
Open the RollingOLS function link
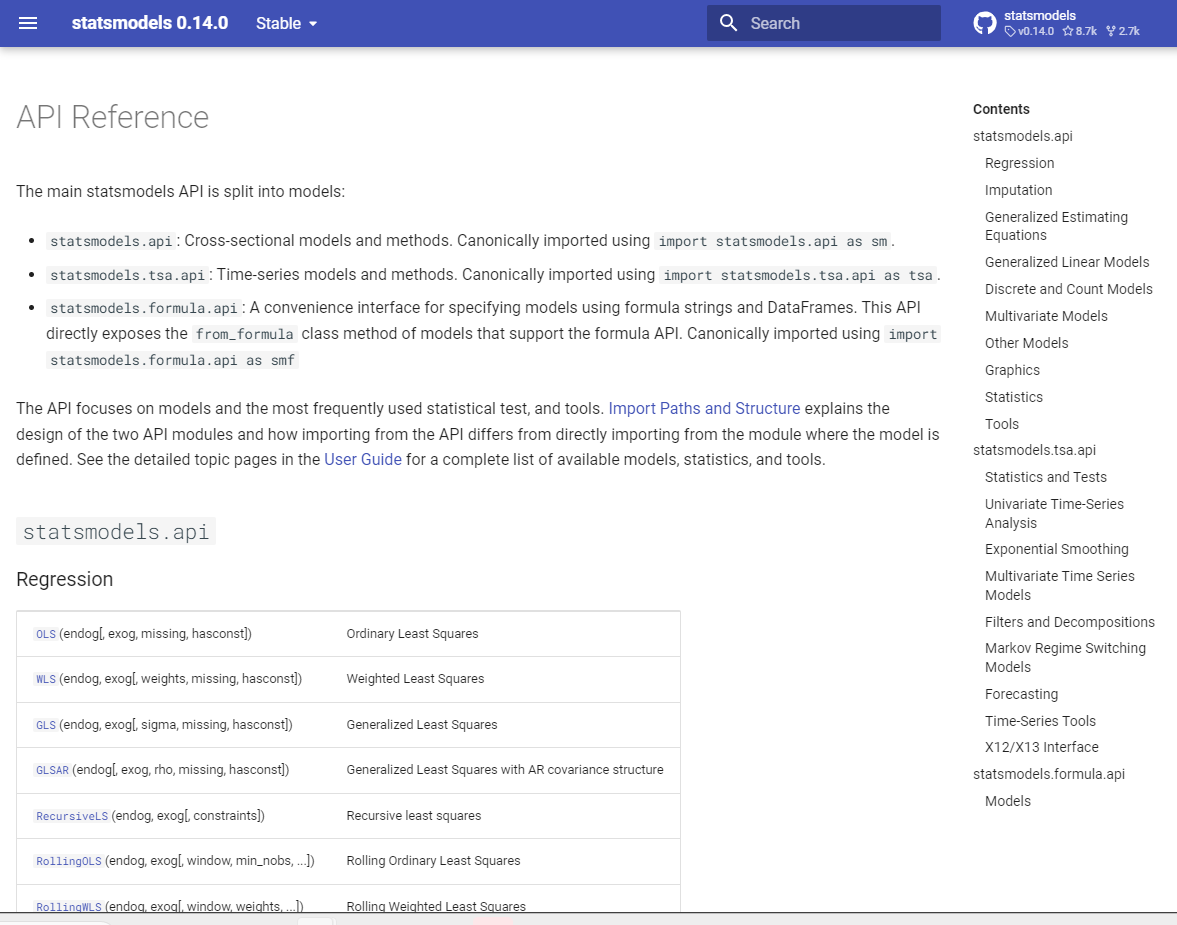click(x=68, y=861)
